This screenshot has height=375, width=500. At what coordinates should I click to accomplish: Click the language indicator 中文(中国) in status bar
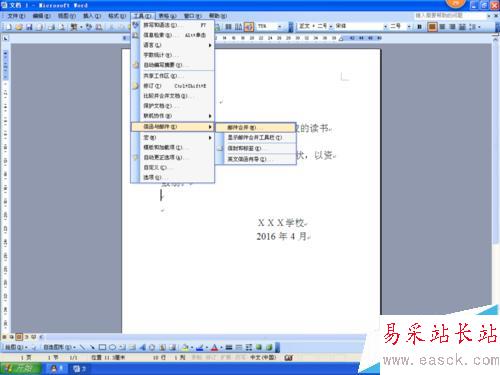coord(263,357)
